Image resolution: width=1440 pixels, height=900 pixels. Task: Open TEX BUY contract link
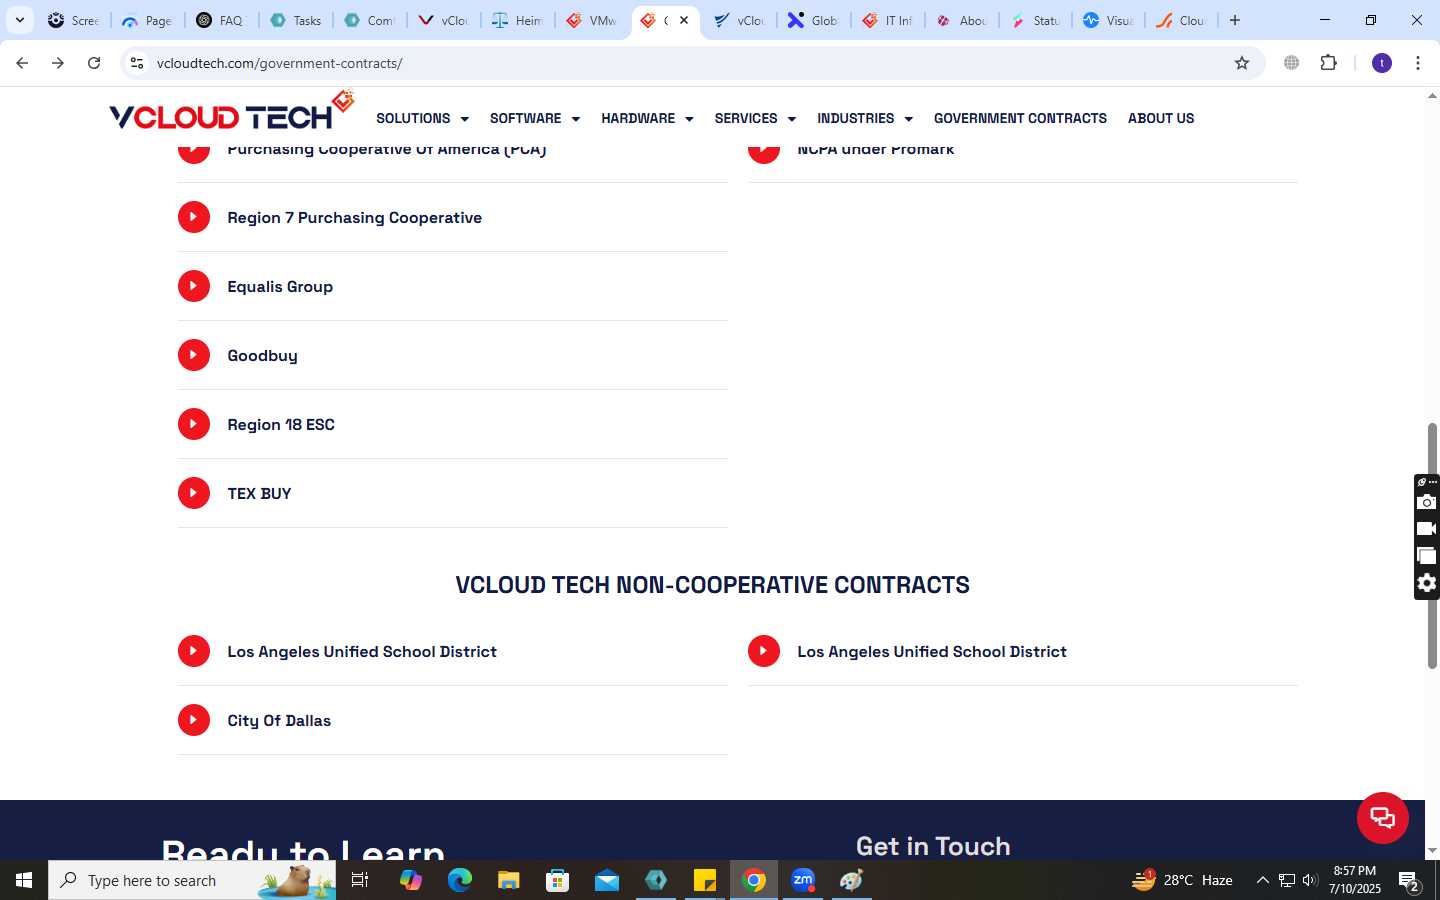259,493
